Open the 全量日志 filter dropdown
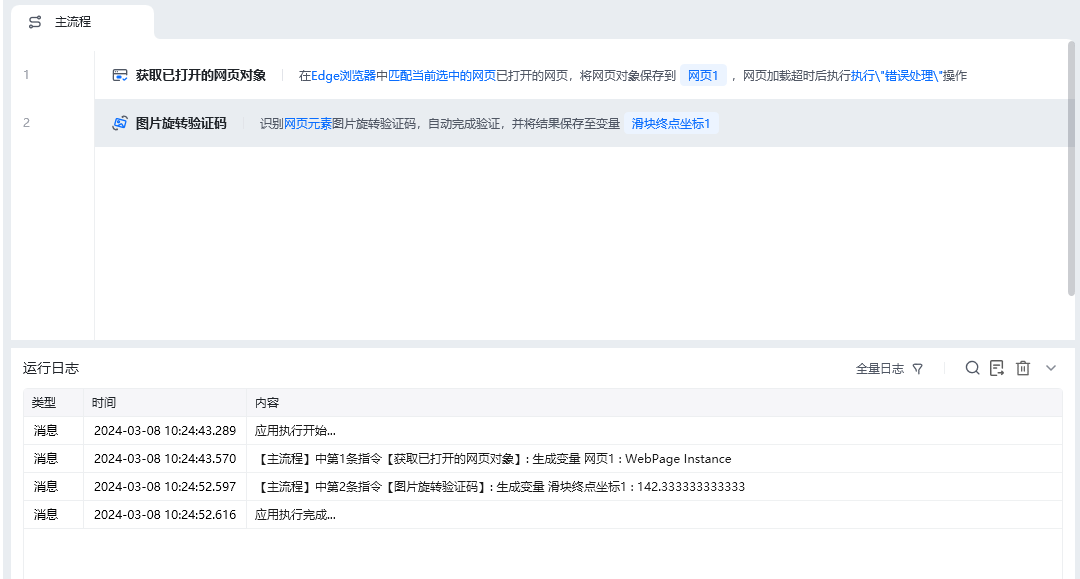Viewport: 1080px width, 579px height. (x=889, y=369)
